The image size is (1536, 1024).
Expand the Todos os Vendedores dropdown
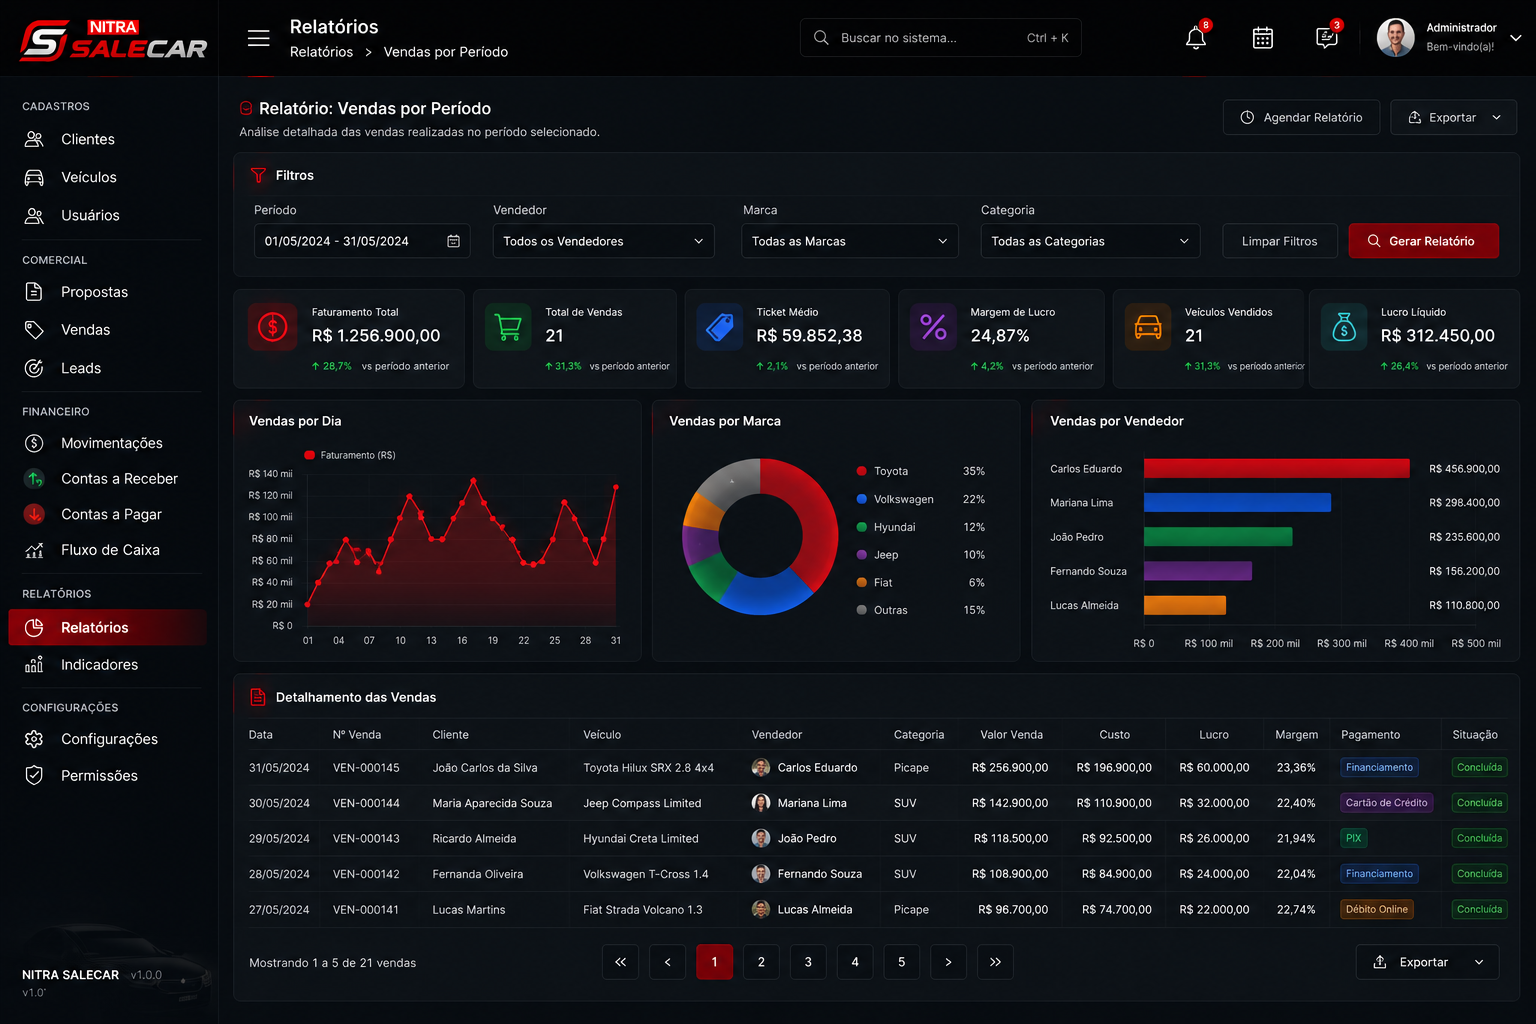click(603, 241)
